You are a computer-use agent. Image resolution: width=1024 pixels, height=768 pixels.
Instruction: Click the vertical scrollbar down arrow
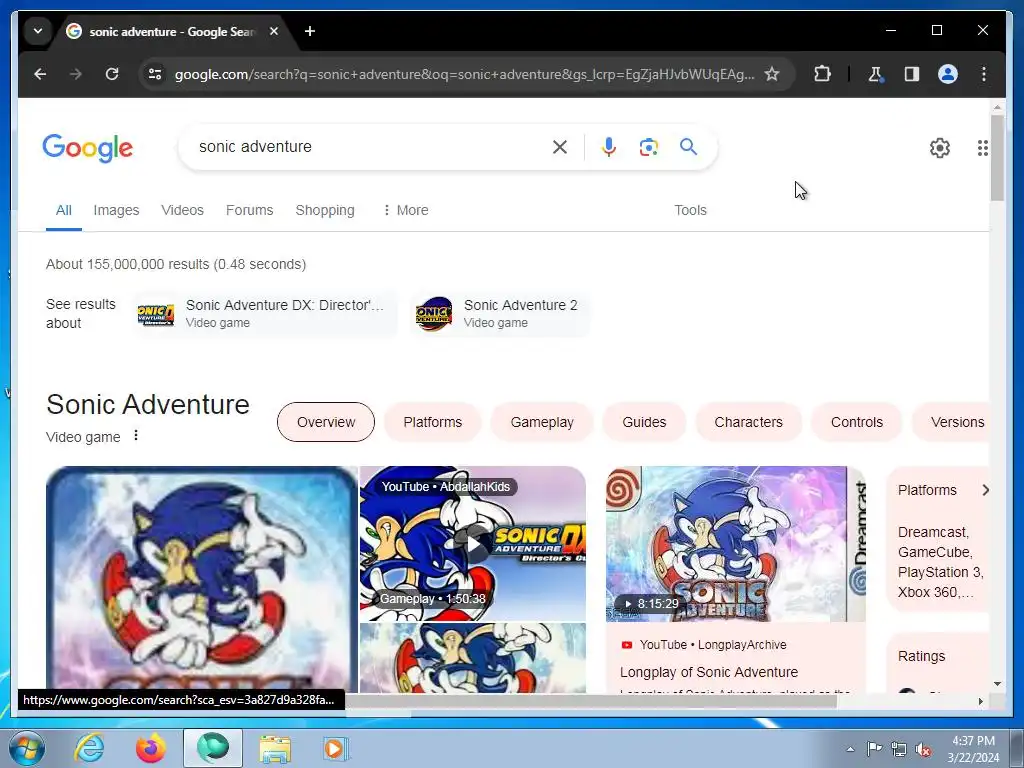(x=997, y=684)
